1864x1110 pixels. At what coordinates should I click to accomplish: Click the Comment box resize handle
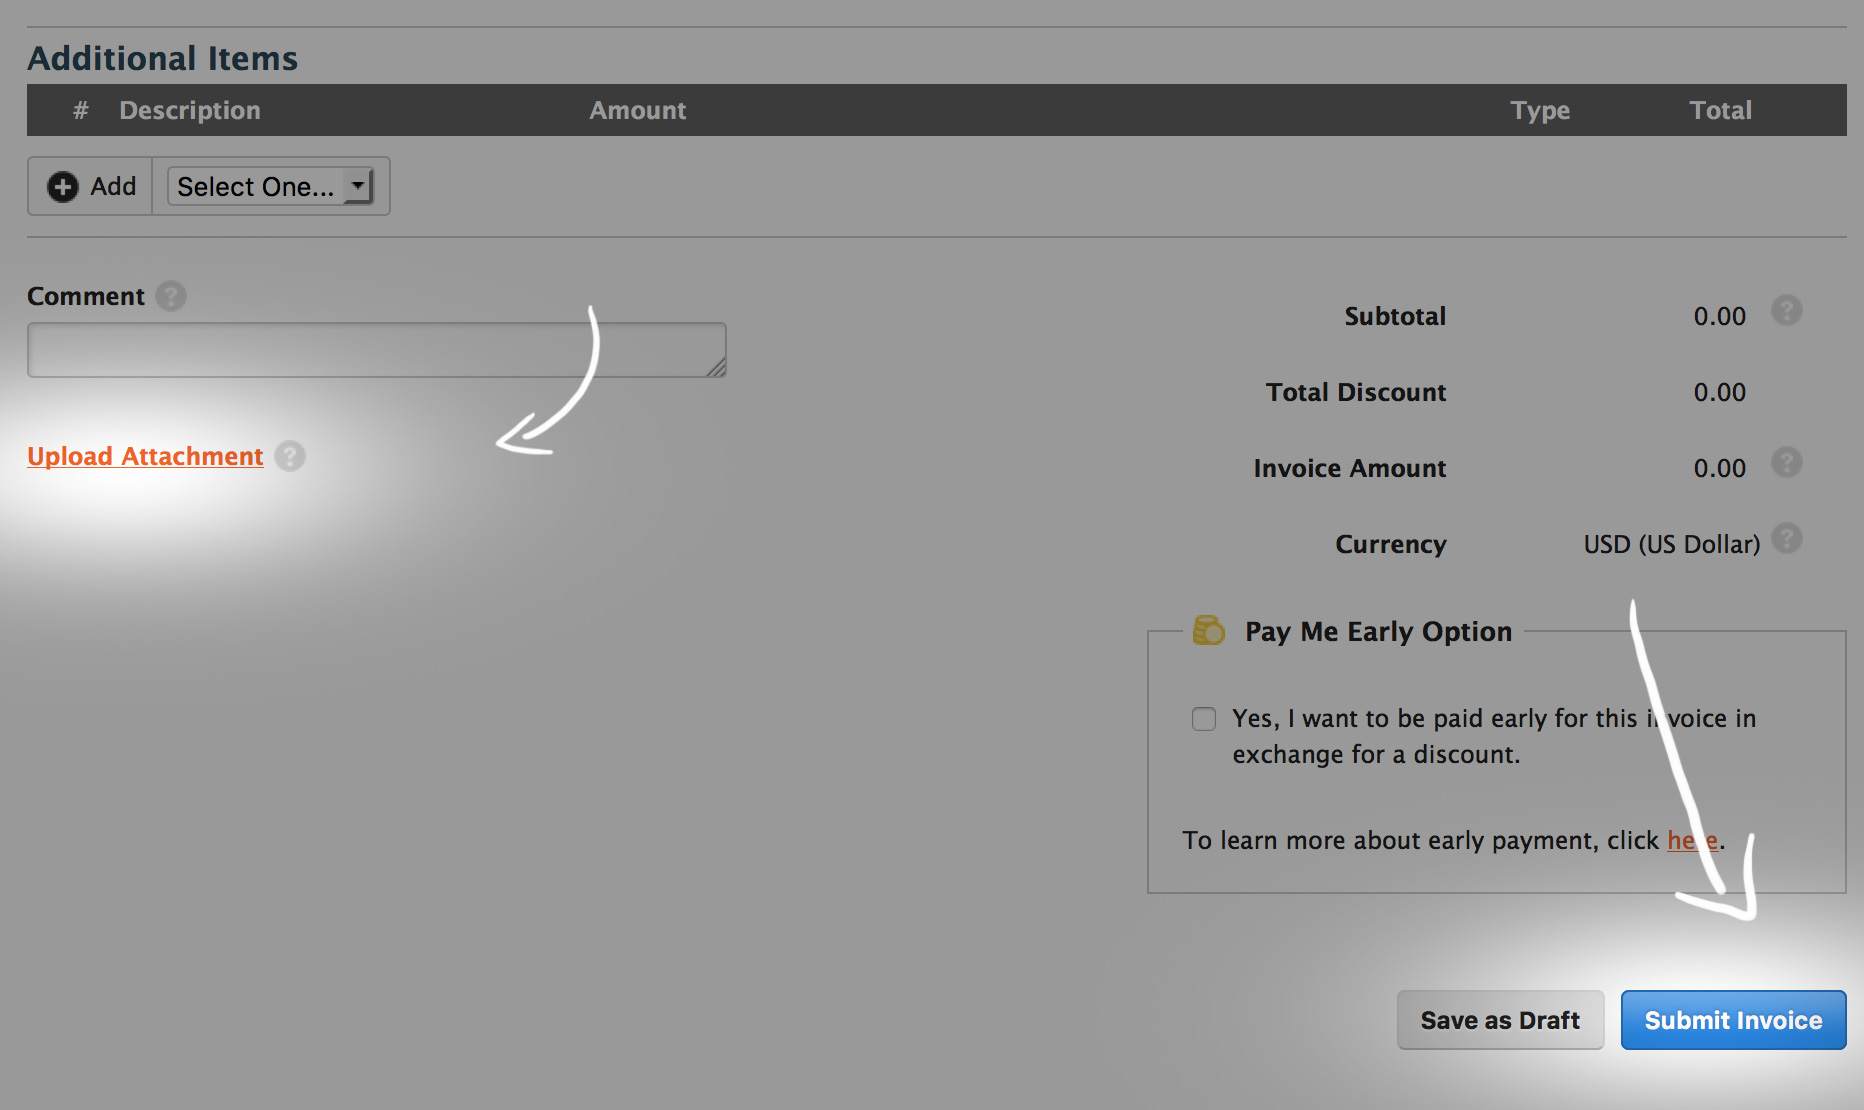pos(716,367)
